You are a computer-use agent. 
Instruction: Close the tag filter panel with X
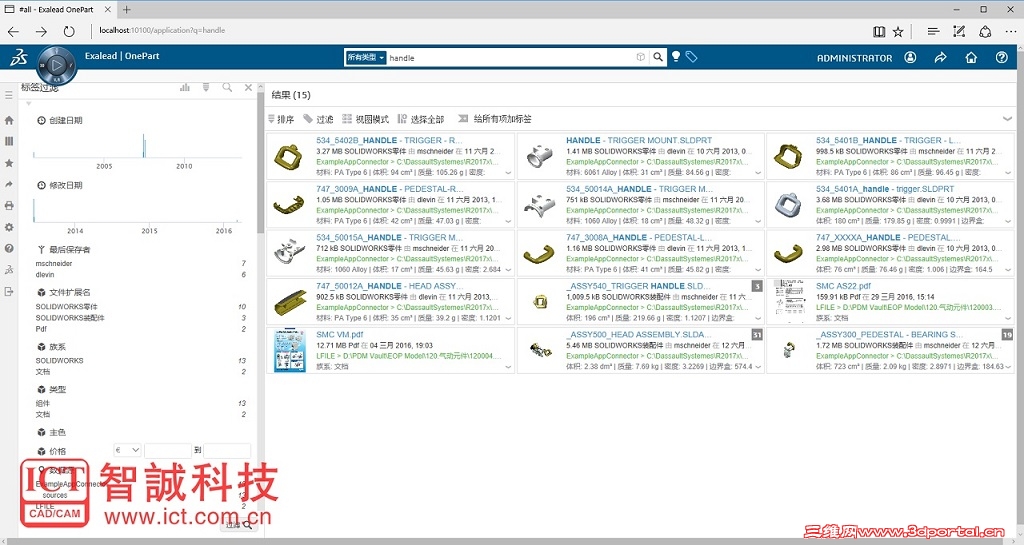click(248, 87)
